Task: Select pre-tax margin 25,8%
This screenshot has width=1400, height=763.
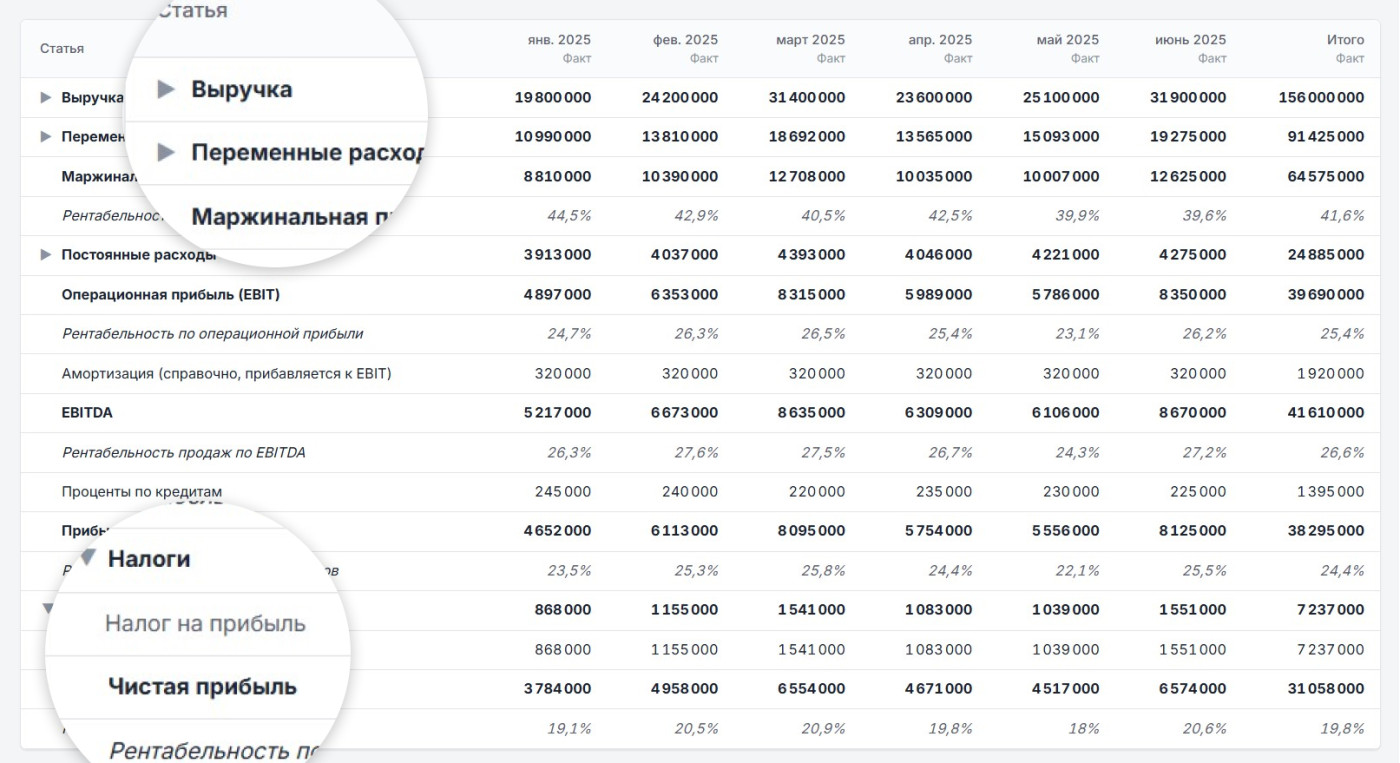Action: click(x=823, y=571)
